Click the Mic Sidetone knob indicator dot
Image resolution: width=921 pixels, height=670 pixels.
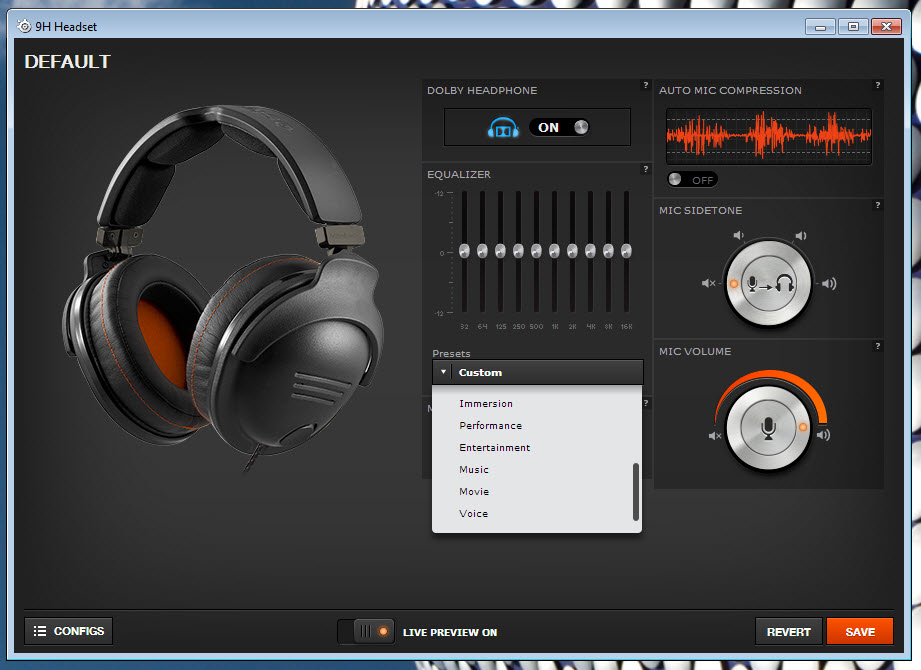[734, 284]
